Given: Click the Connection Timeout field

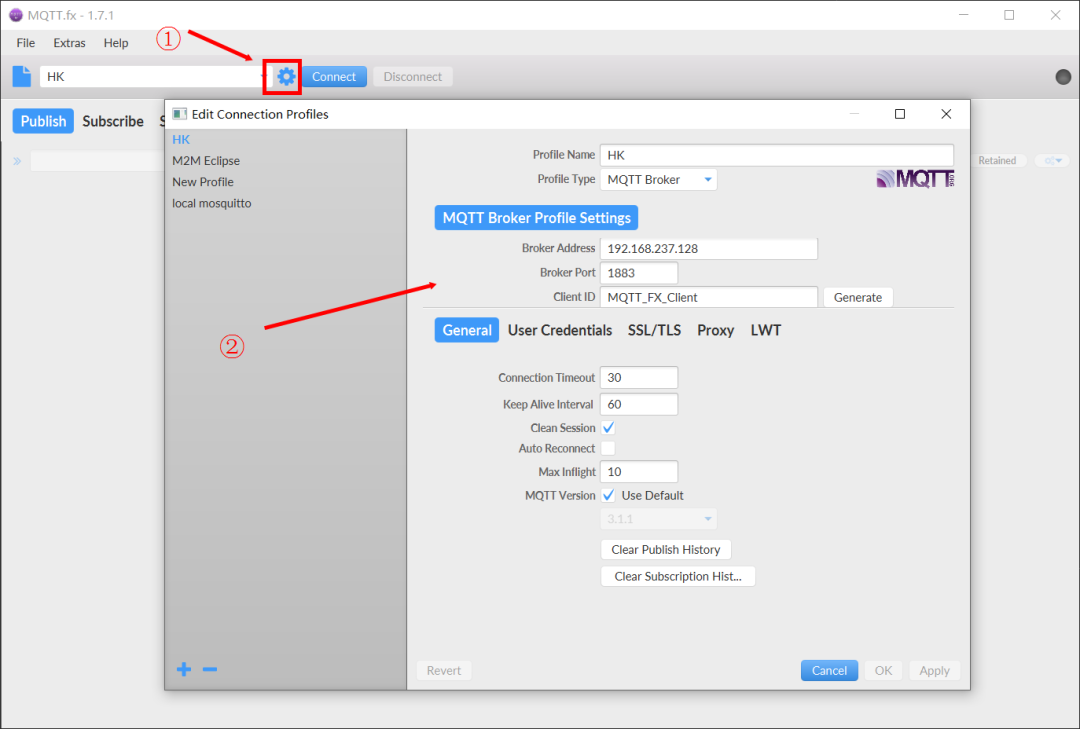Looking at the screenshot, I should point(639,378).
